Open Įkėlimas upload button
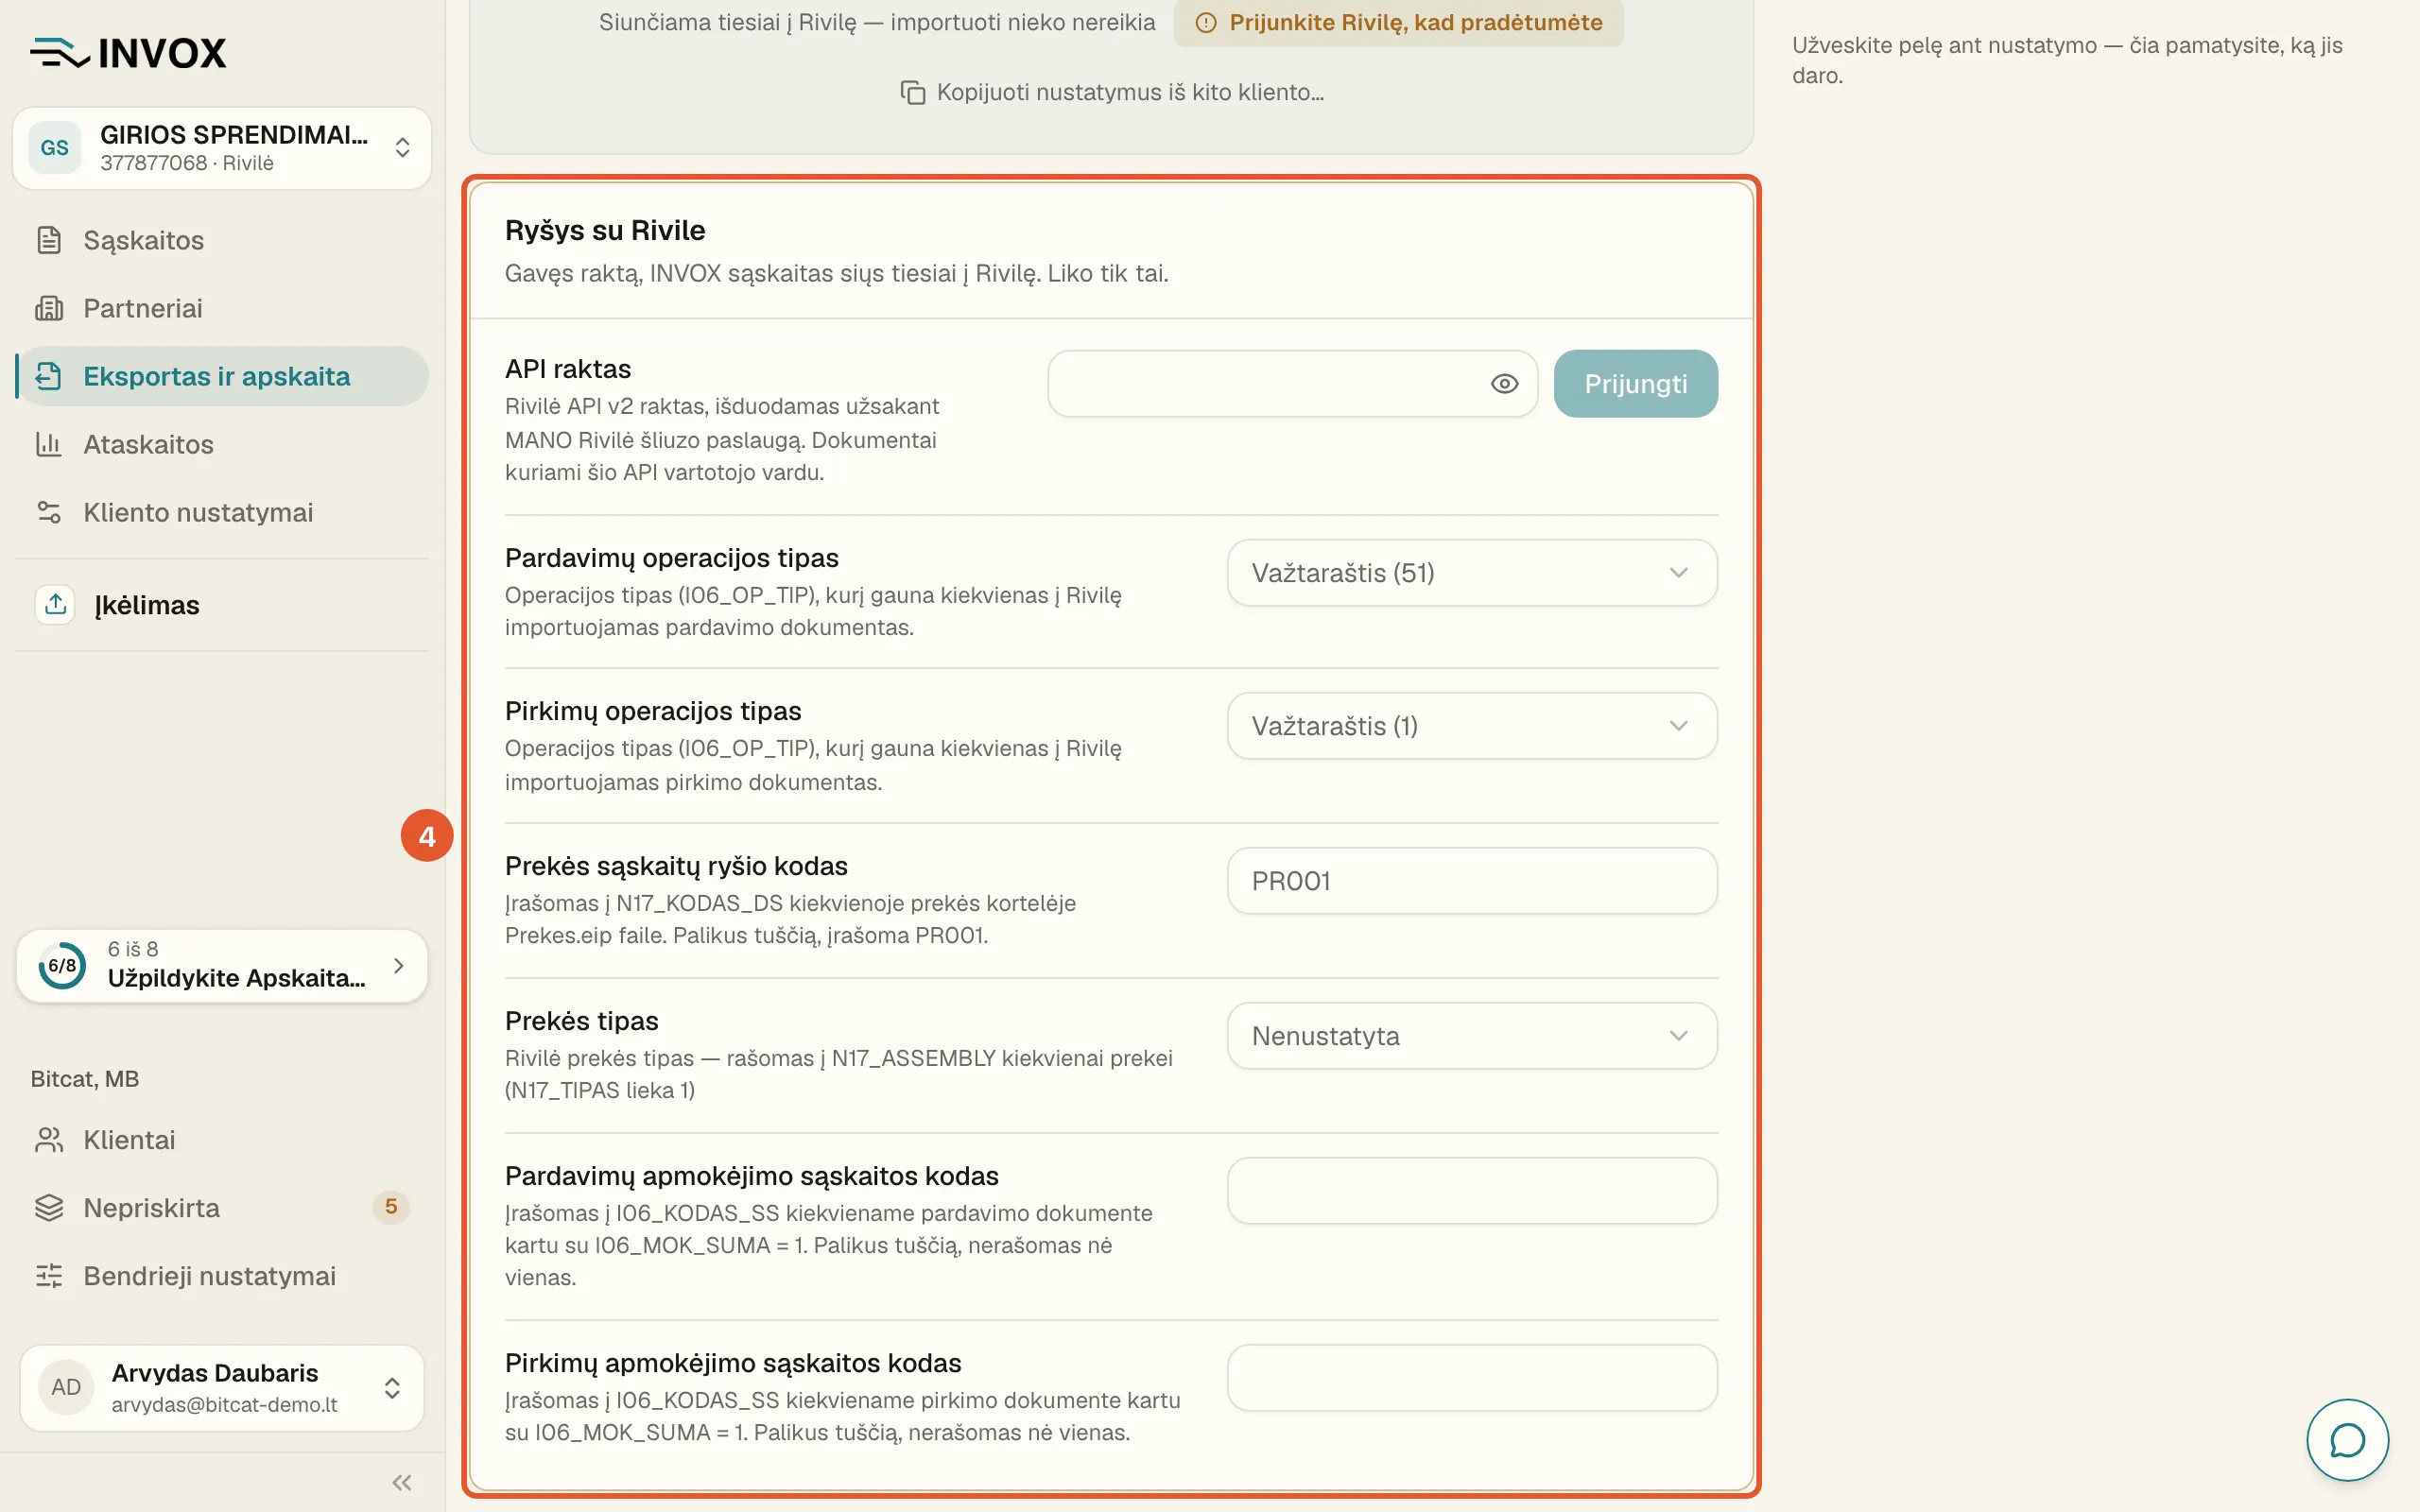This screenshot has height=1512, width=2420. (222, 605)
